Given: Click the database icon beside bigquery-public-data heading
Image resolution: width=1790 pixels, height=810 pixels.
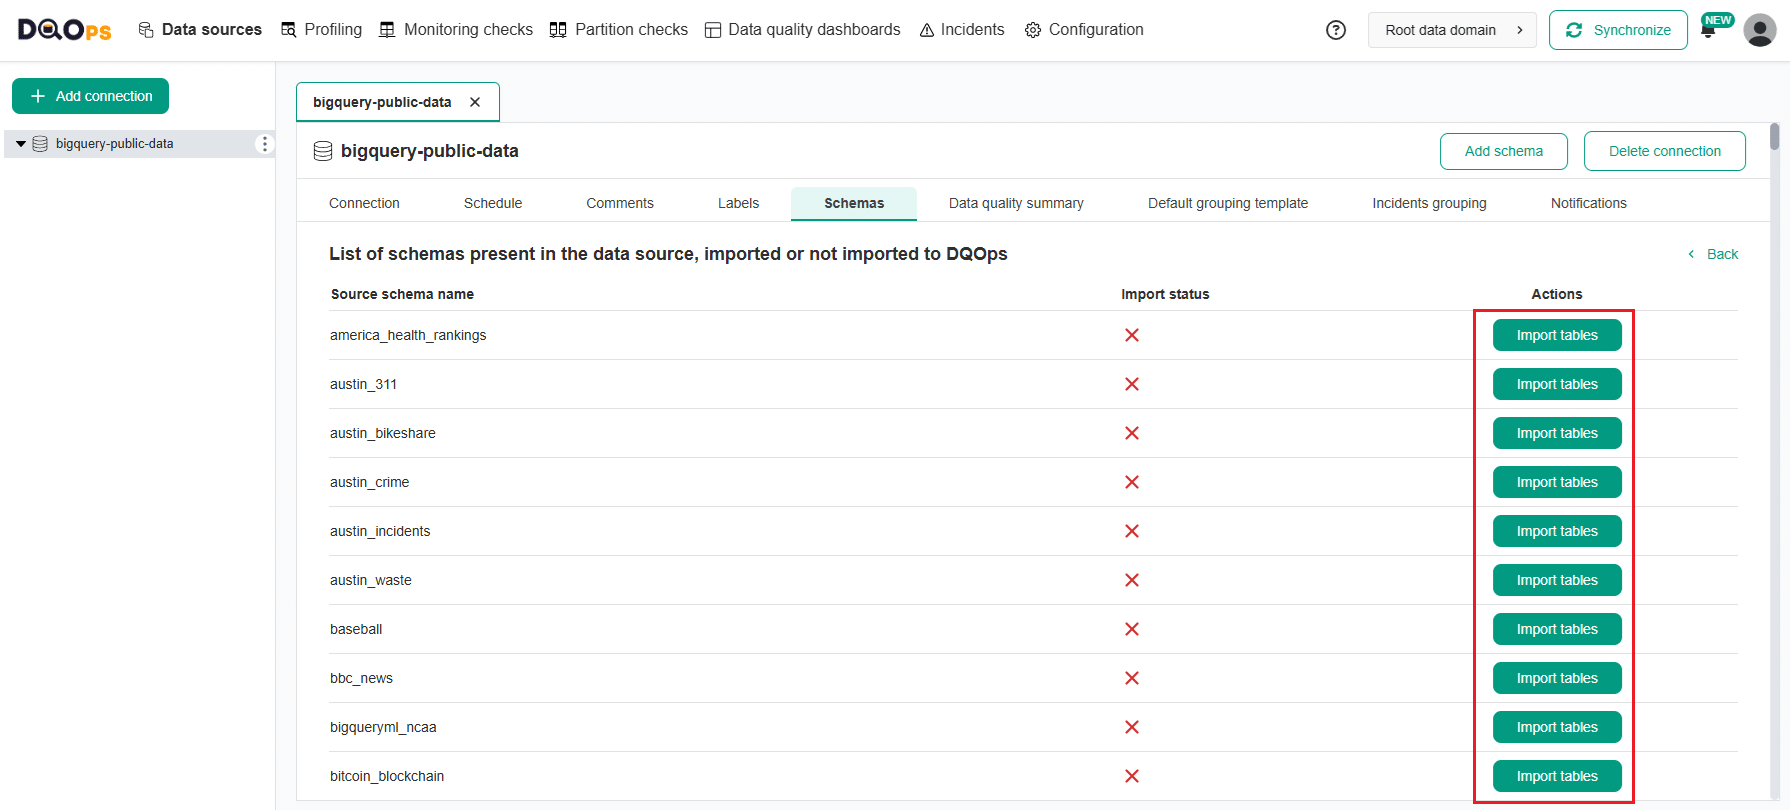Looking at the screenshot, I should [x=323, y=151].
